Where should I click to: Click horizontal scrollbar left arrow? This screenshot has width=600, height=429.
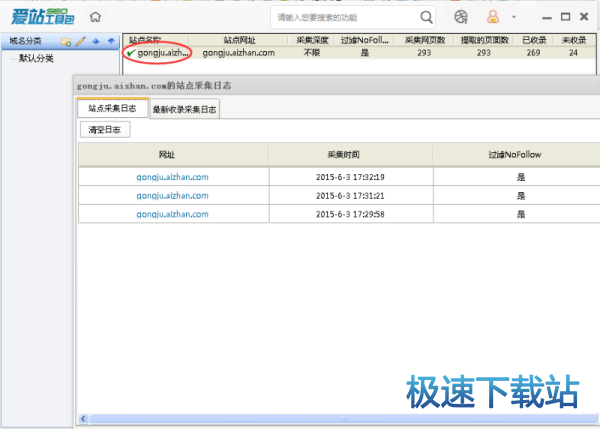click(x=83, y=419)
